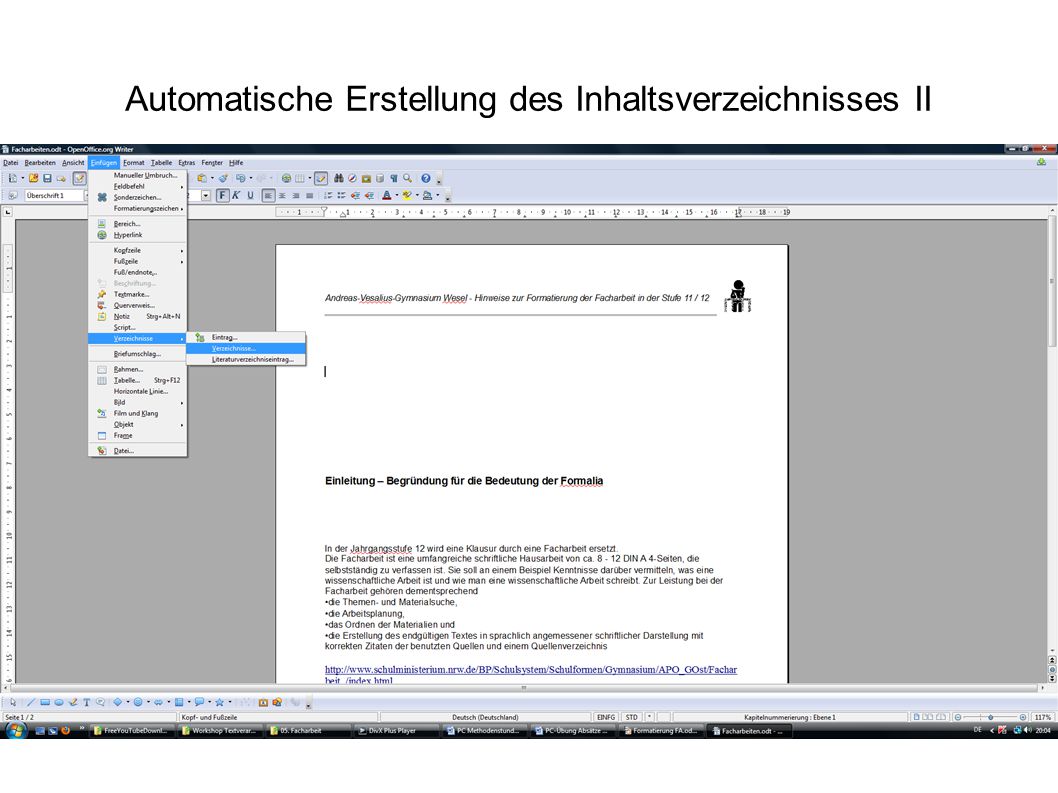This screenshot has width=1058, height=793.
Task: Click the Decrease Indent icon
Action: click(355, 196)
